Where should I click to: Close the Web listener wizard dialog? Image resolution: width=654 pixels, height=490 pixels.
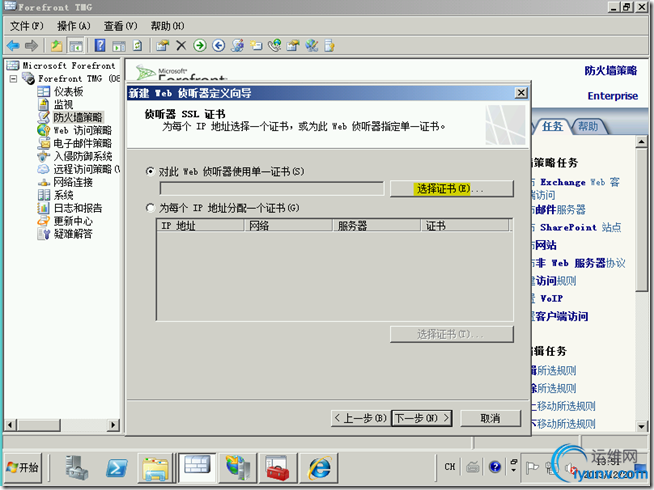521,93
